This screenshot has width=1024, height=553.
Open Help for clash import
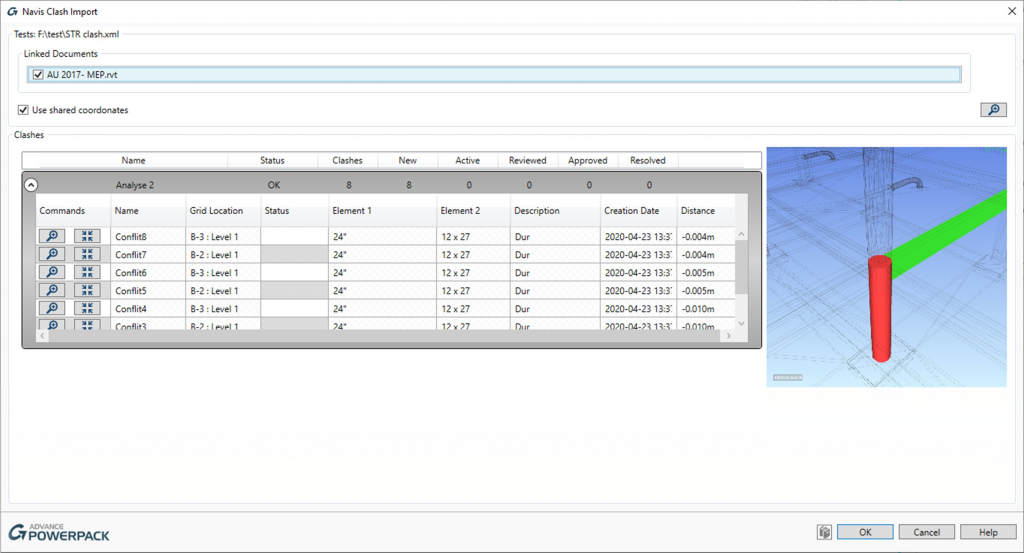point(988,532)
